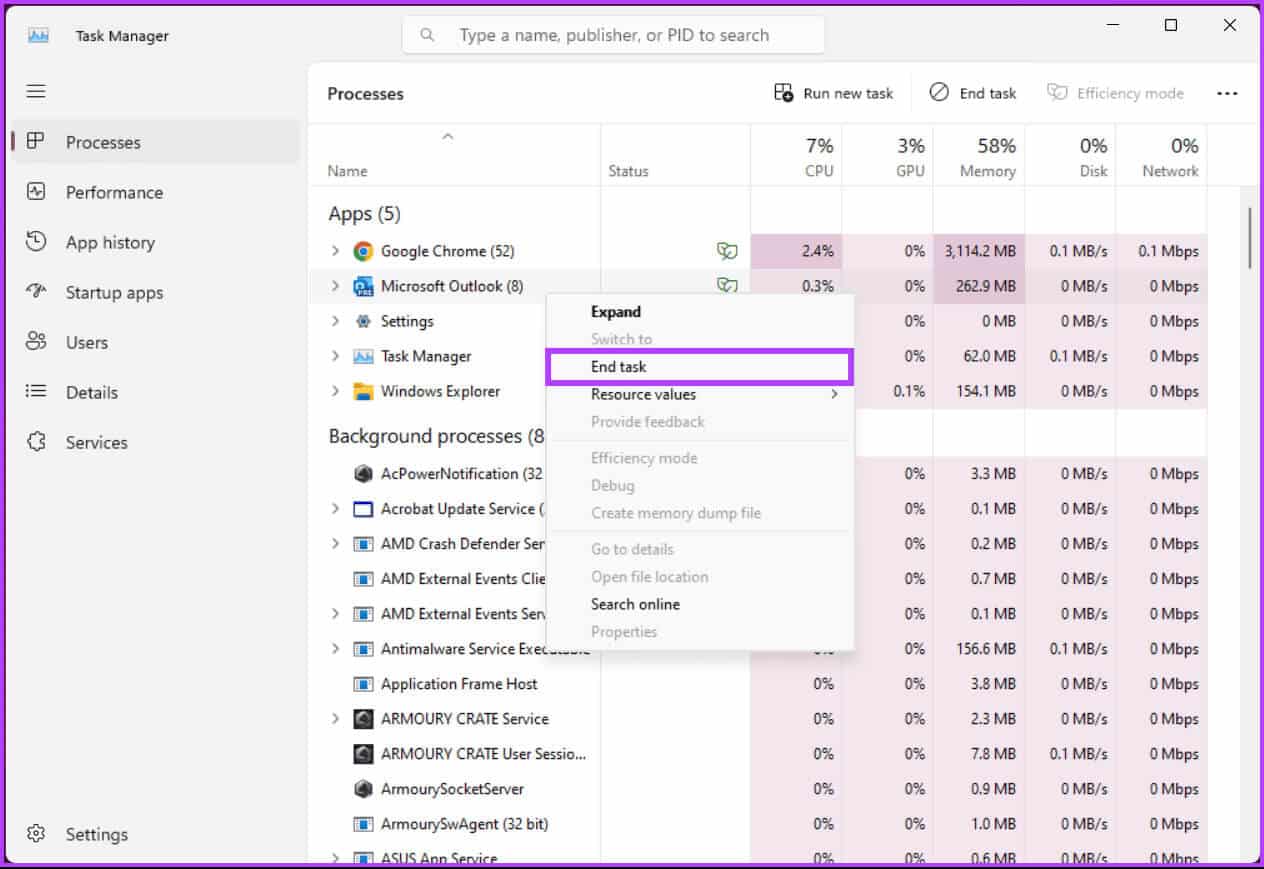Click the Acrobat Update Service icon

click(363, 509)
